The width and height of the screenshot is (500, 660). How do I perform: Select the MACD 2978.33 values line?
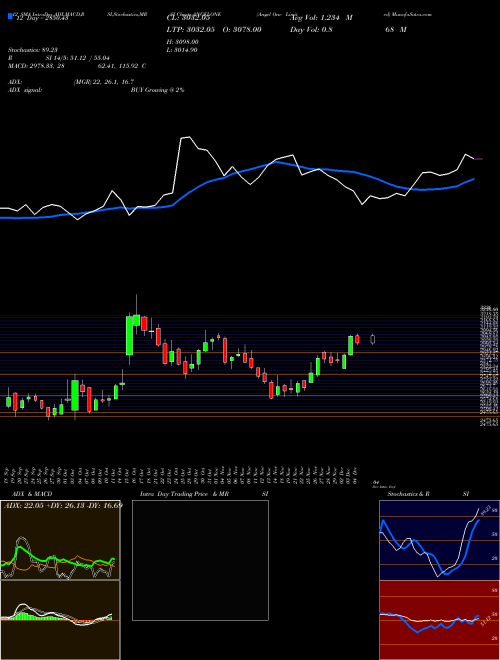pos(77,66)
